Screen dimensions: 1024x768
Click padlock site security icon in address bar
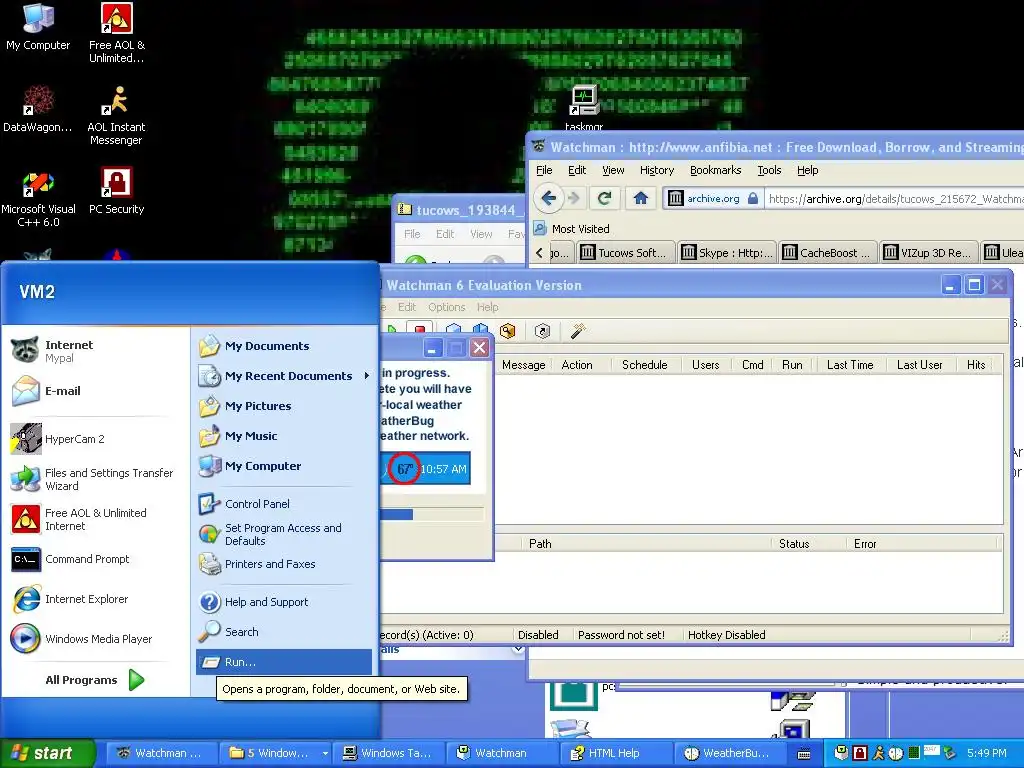tap(753, 198)
